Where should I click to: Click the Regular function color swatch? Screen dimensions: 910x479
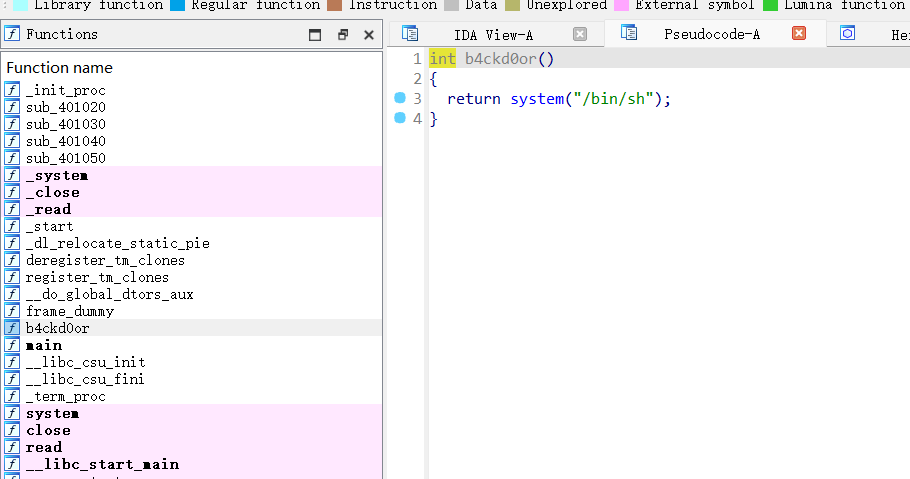pyautogui.click(x=178, y=5)
